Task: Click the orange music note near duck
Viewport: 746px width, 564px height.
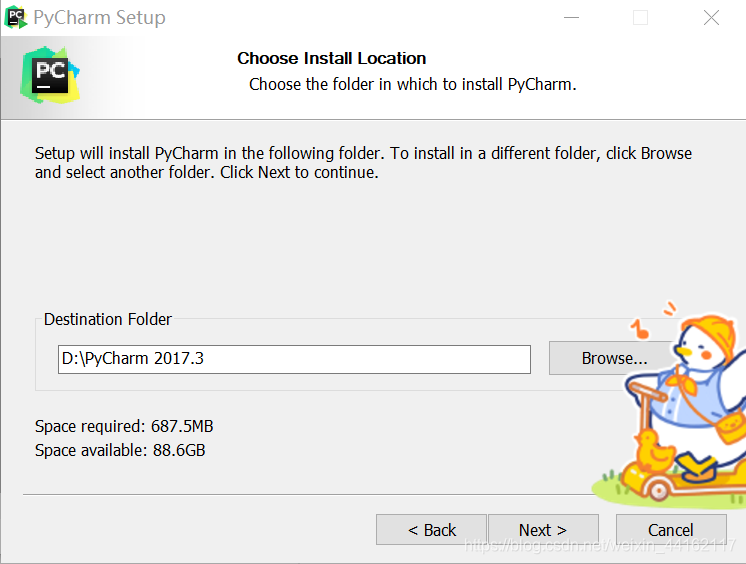Action: [640, 329]
